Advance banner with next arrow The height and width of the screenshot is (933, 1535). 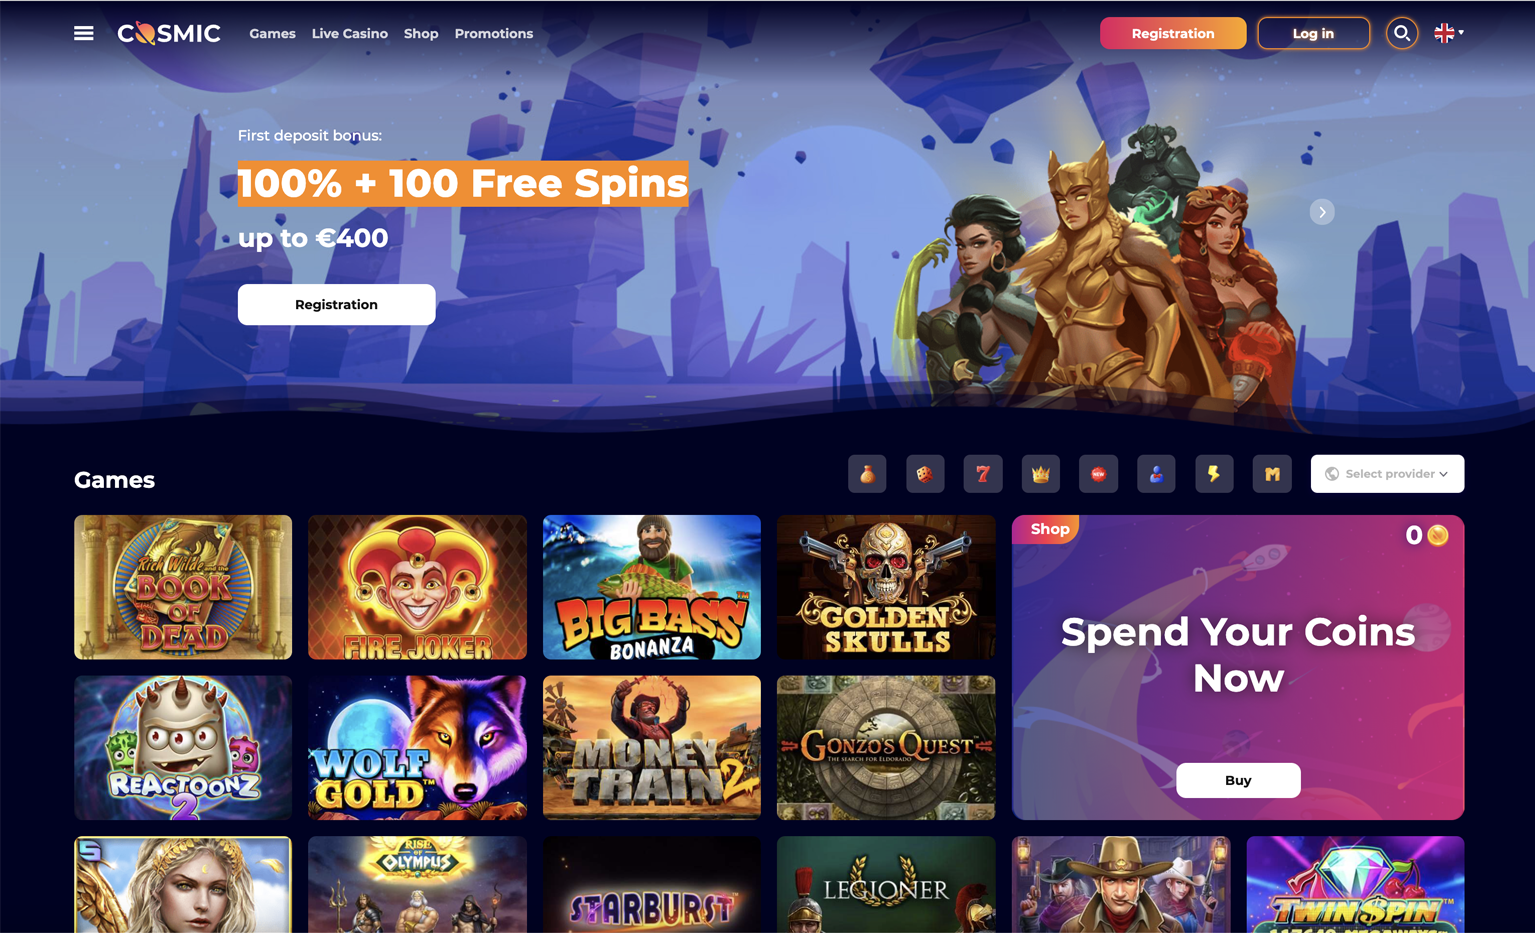pyautogui.click(x=1322, y=212)
